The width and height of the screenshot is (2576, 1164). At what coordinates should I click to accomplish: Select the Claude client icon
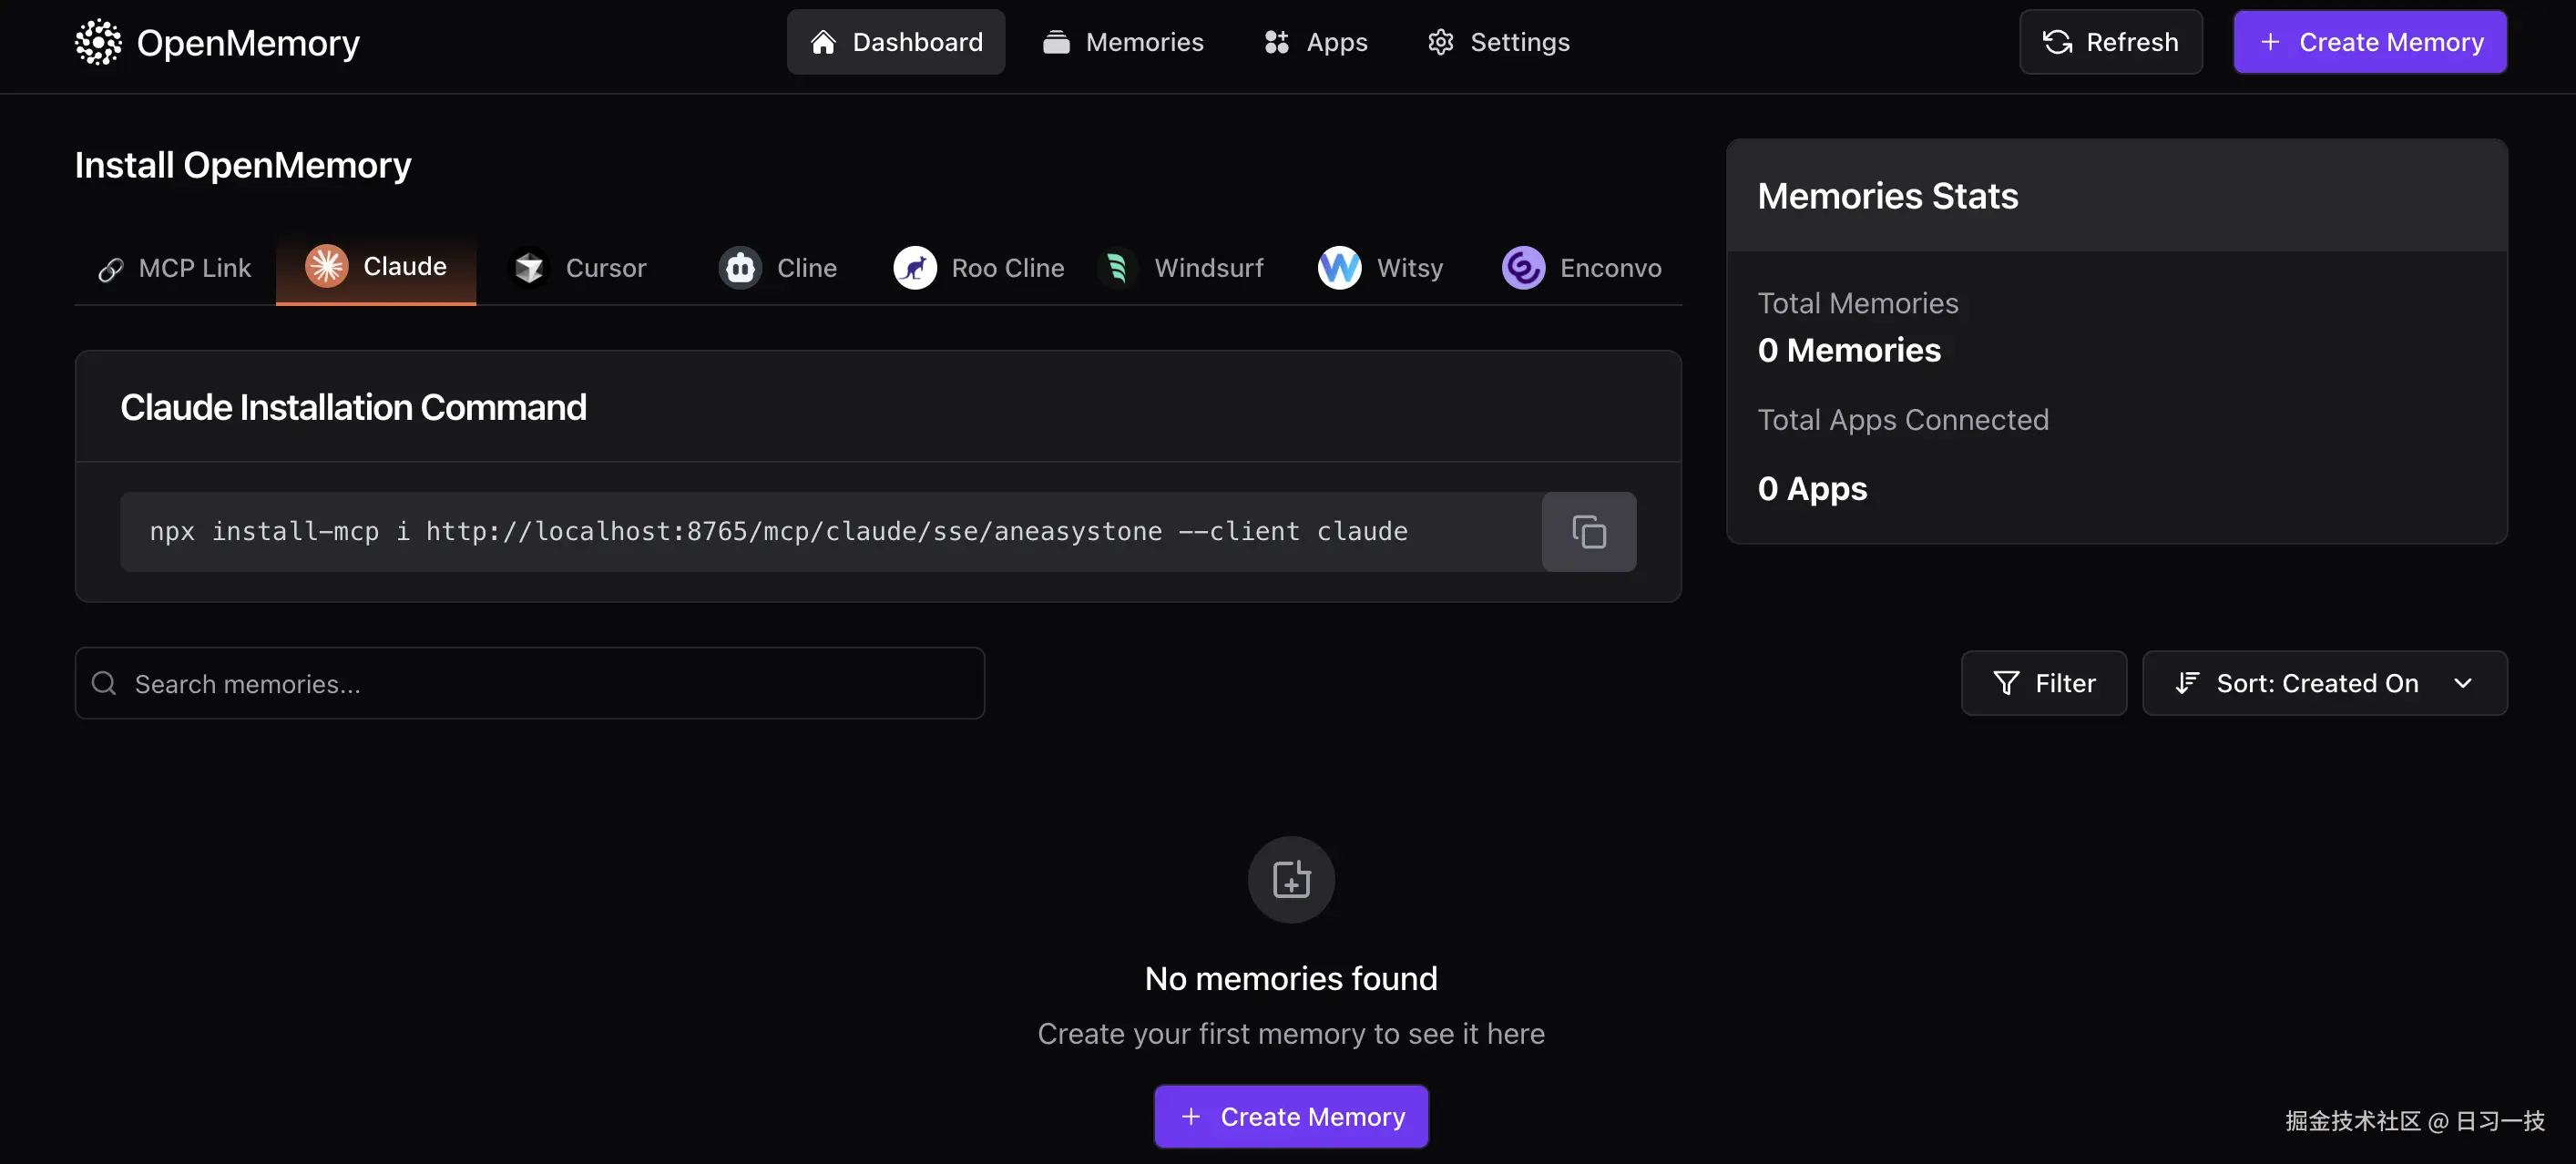326,266
